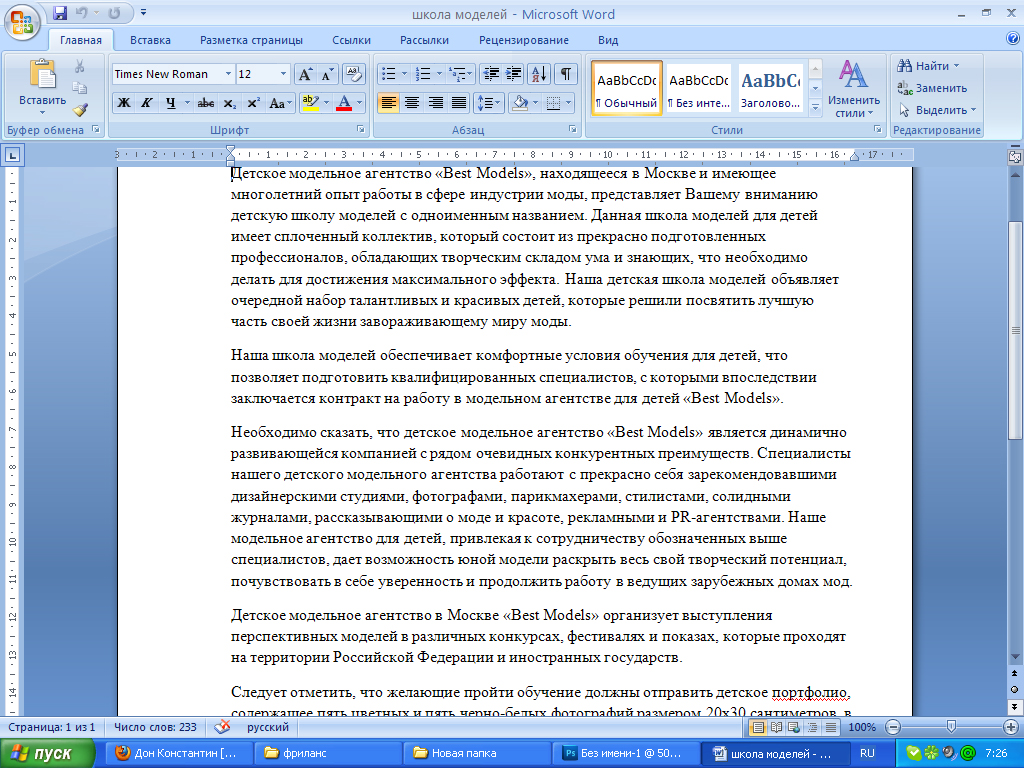Save document with the floppy disk icon
Viewport: 1024px width, 768px height.
pos(60,13)
